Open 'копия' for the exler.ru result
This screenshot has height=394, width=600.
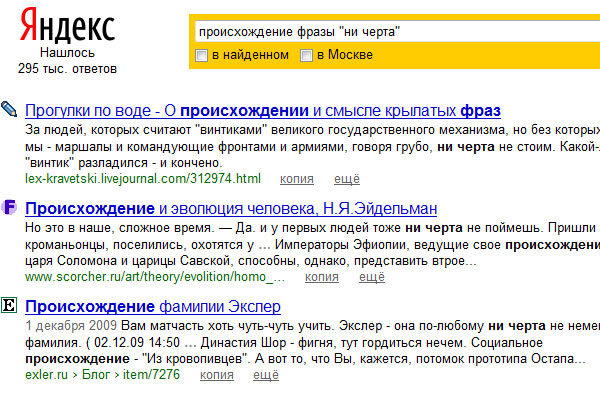(217, 375)
